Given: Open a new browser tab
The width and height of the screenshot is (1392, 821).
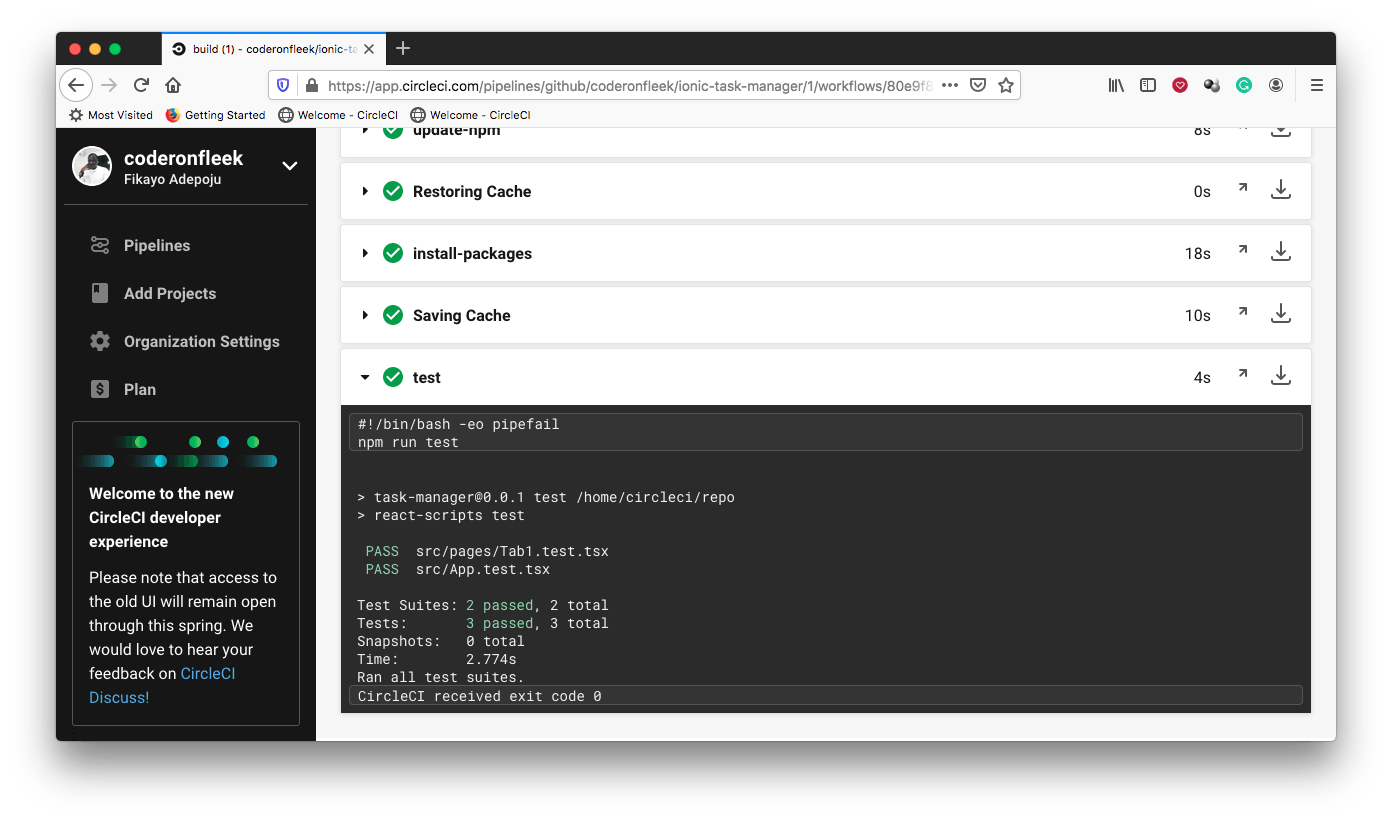Looking at the screenshot, I should pos(403,48).
